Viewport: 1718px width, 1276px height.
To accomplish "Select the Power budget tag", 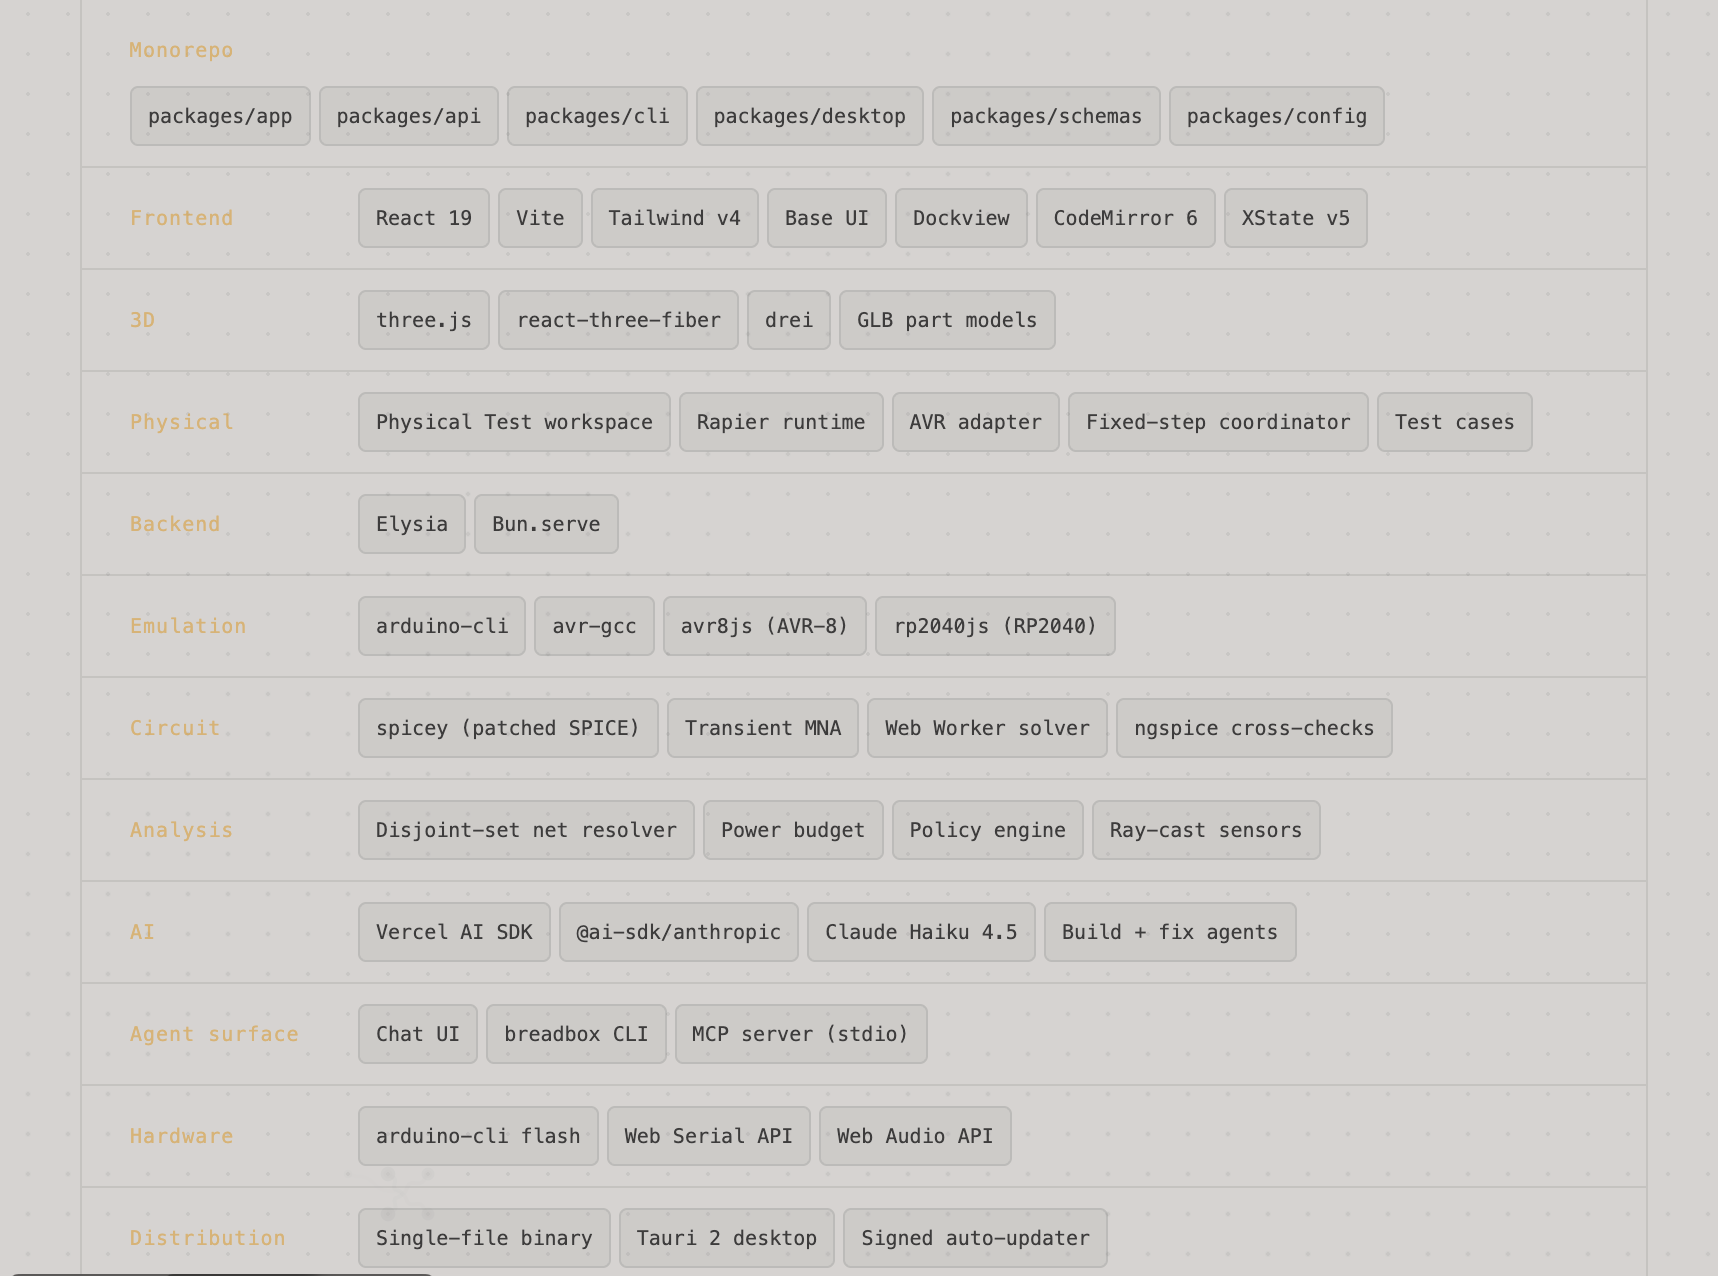I will click(793, 830).
